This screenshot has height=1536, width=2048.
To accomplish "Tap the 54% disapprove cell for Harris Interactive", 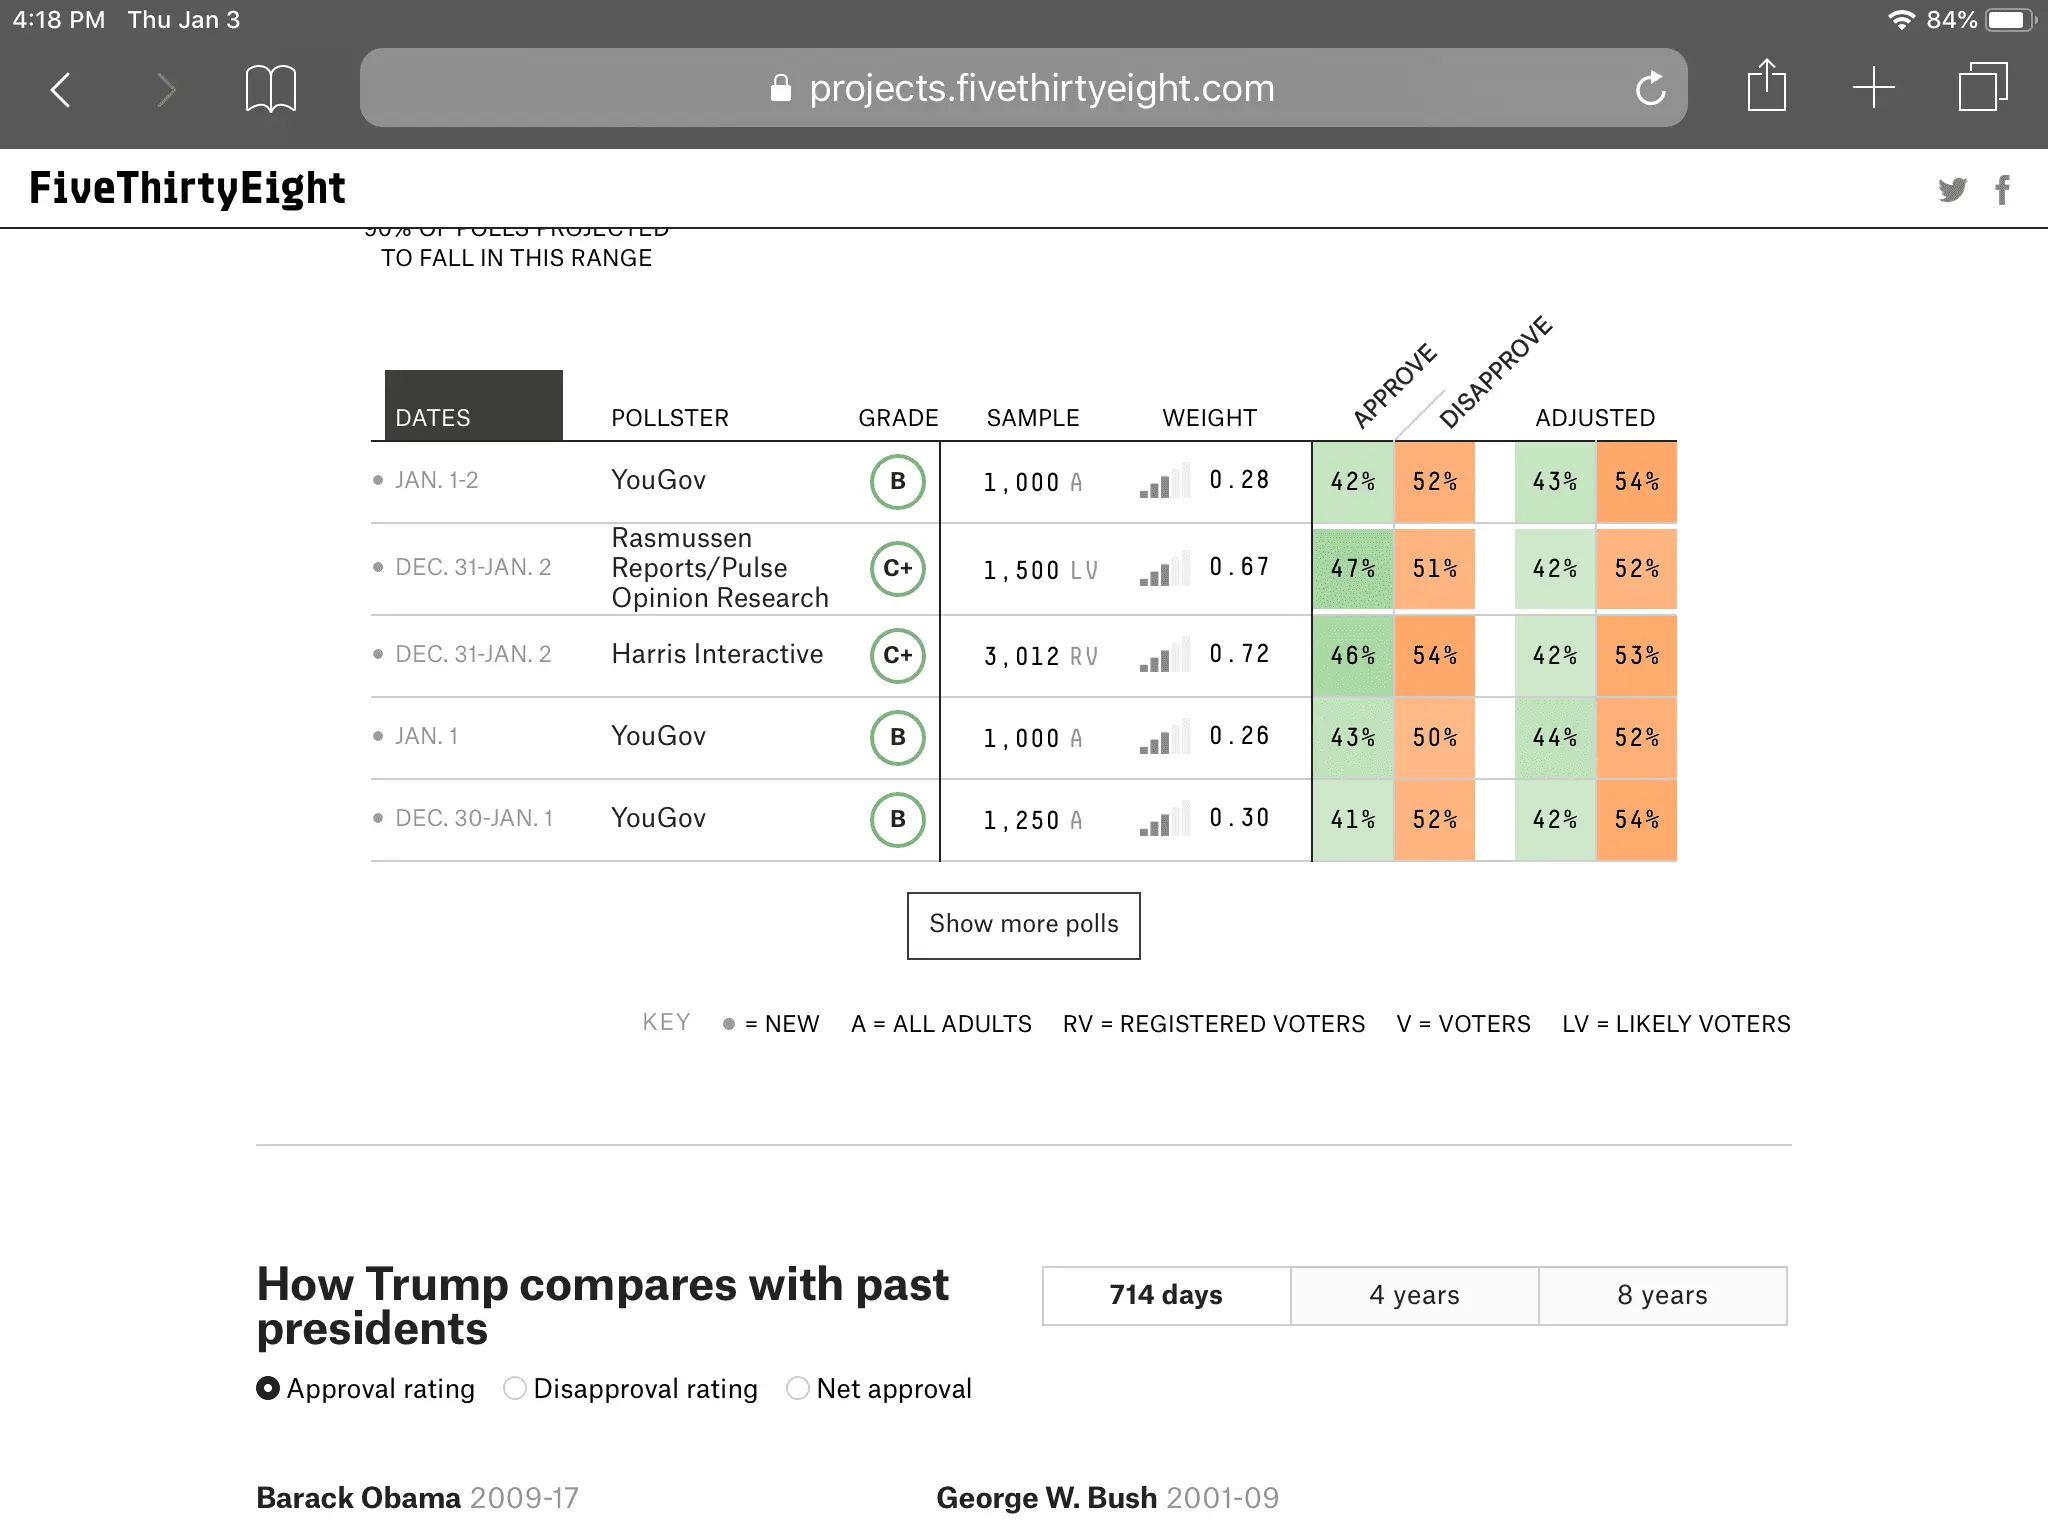I will 1435,655.
